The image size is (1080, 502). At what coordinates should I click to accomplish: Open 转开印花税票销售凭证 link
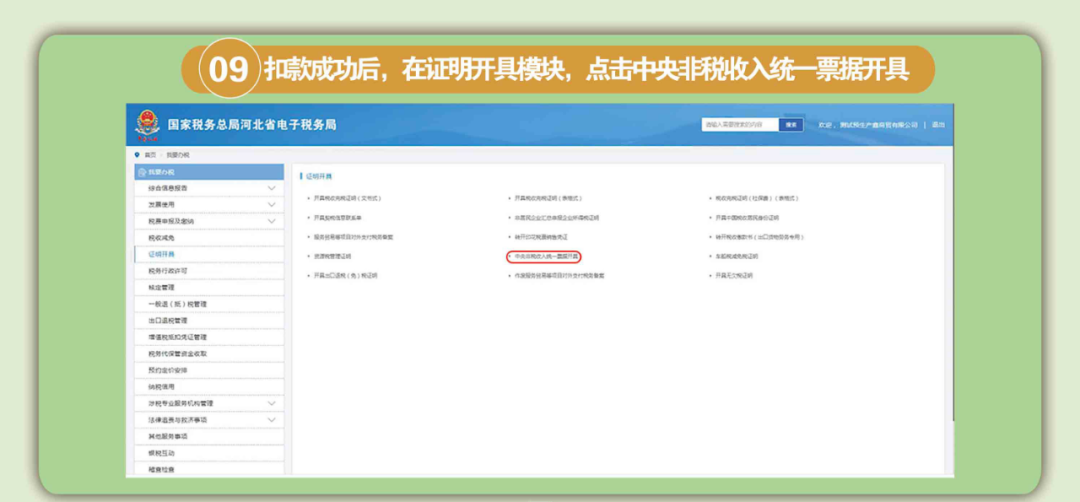pyautogui.click(x=541, y=237)
